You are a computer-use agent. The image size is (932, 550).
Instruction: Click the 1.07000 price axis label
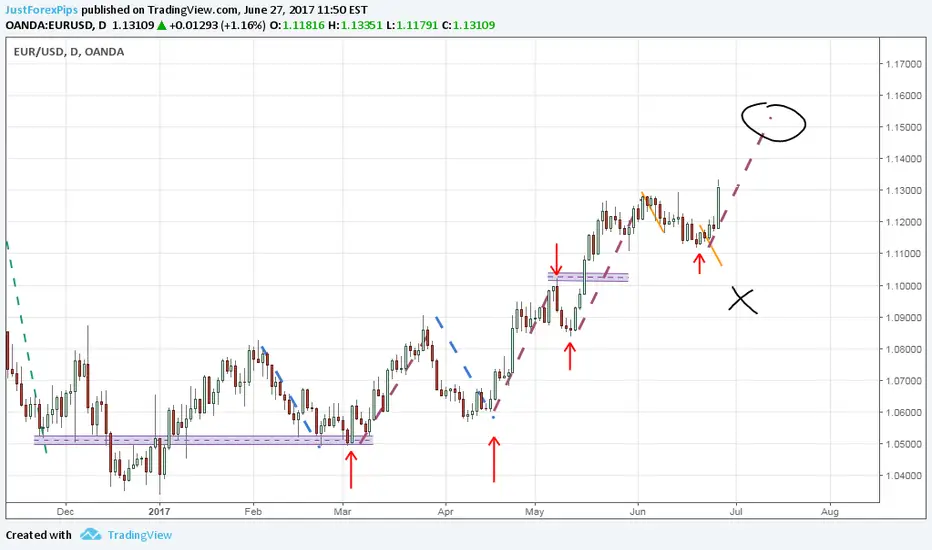pyautogui.click(x=903, y=381)
